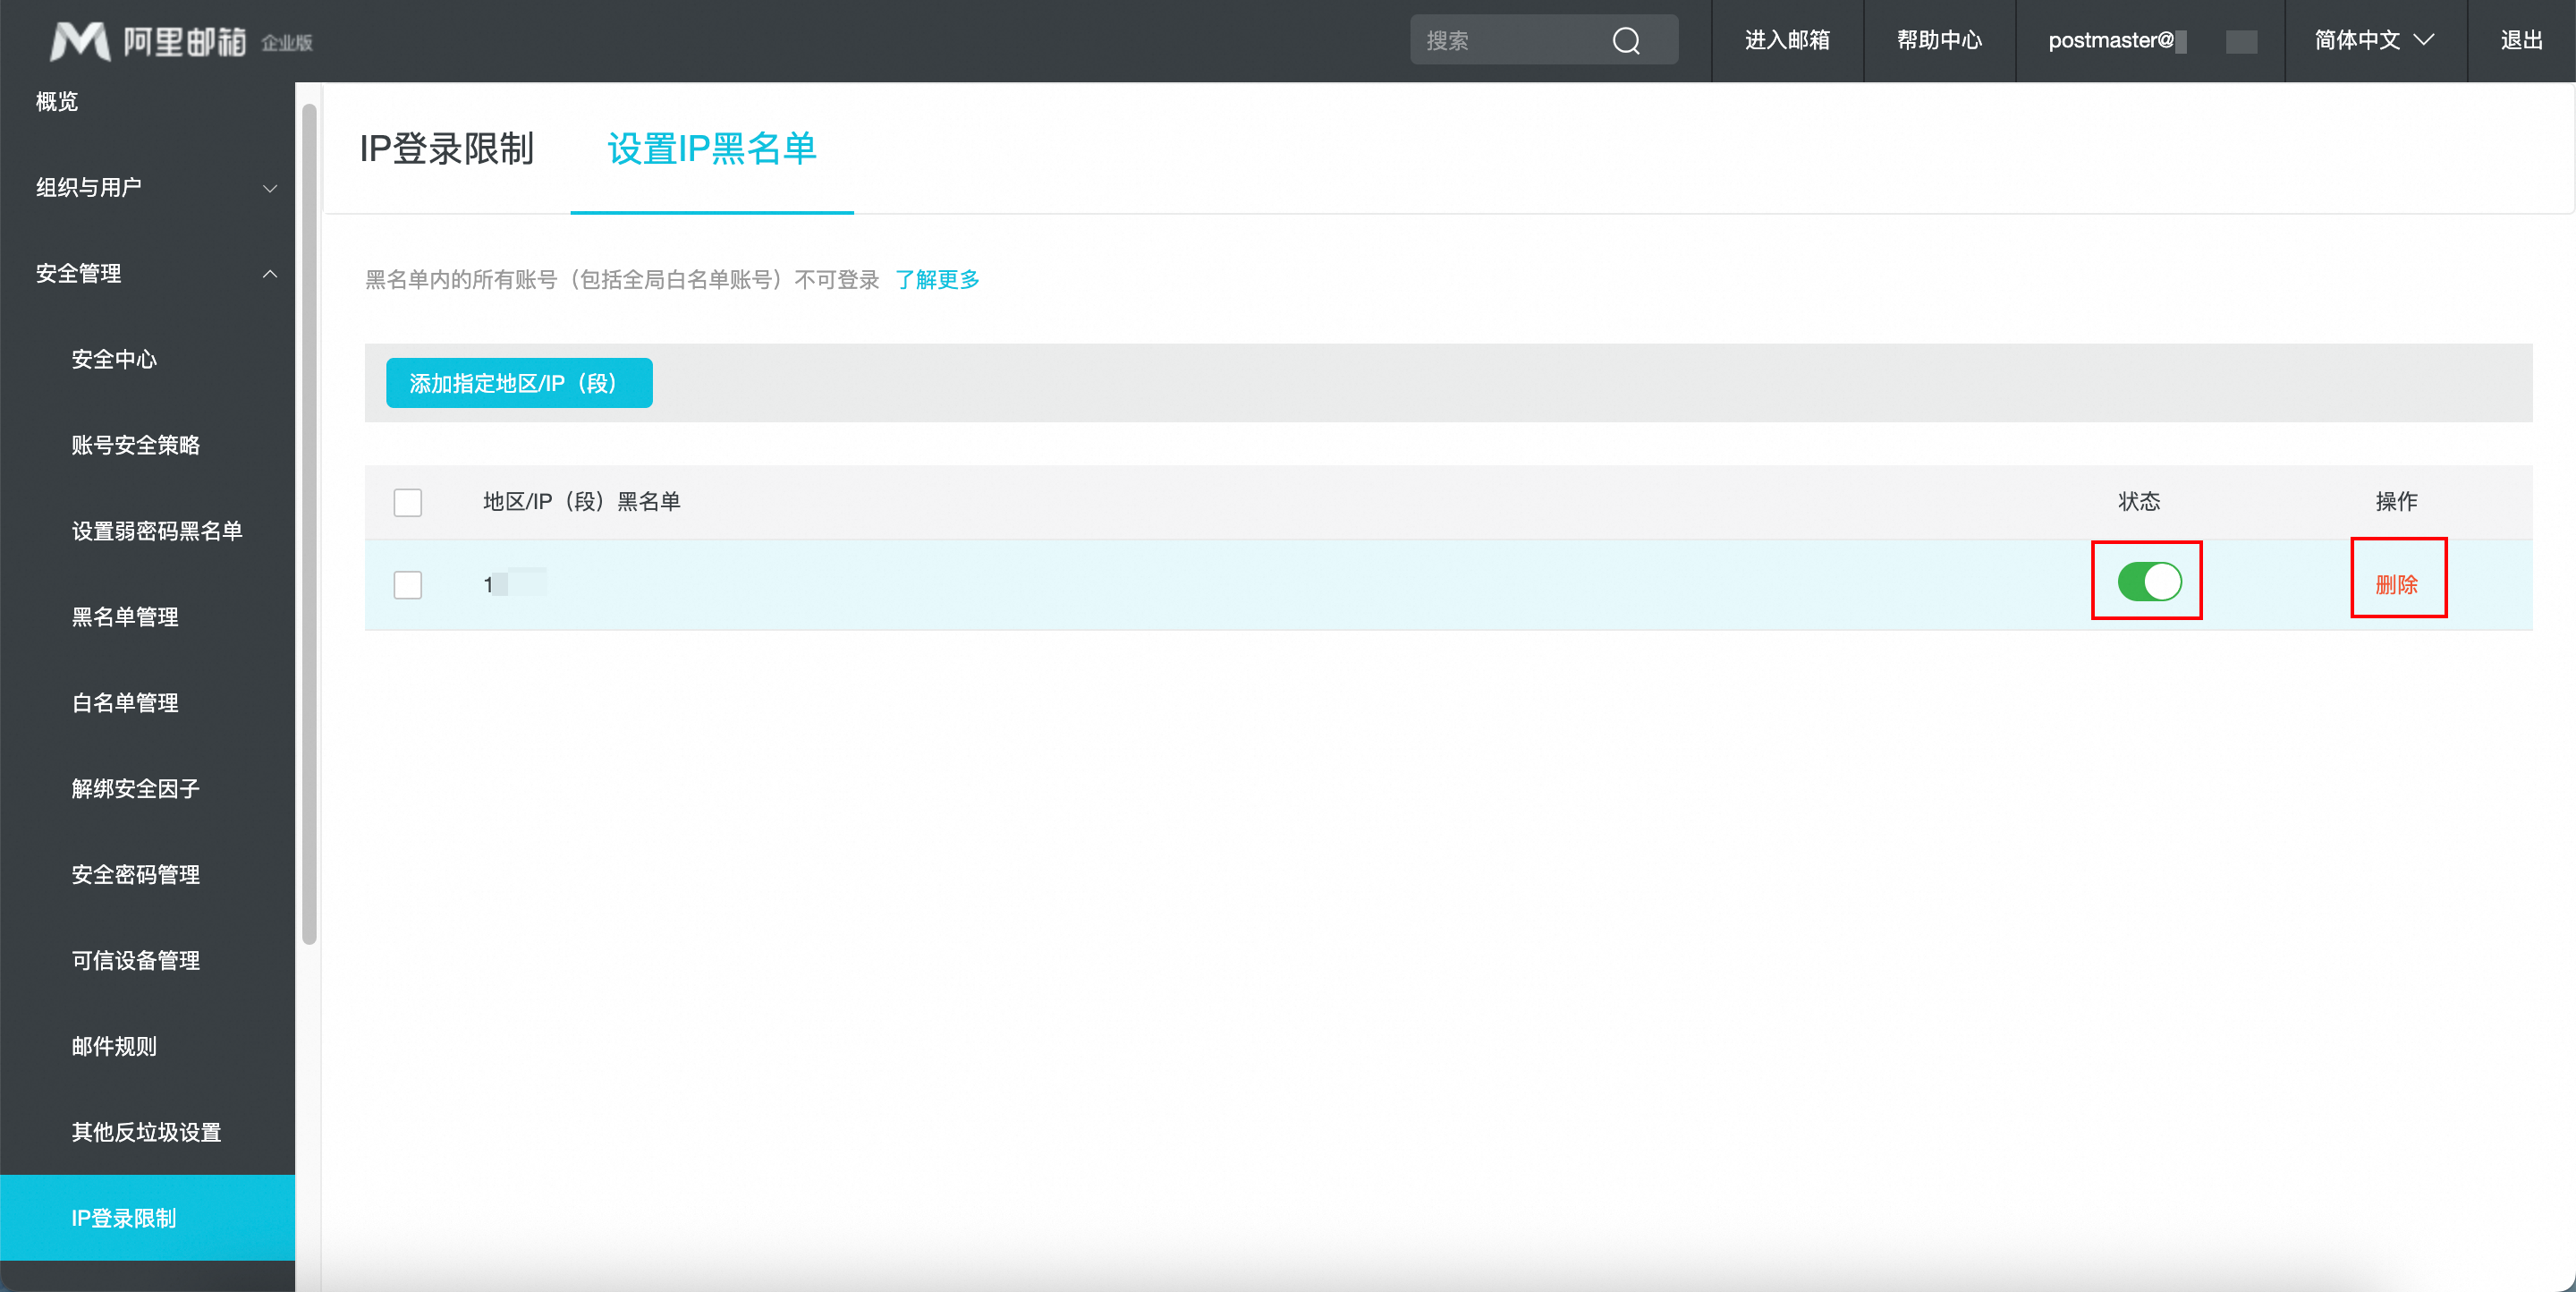Check the first blacklist row checkbox
Image resolution: width=2576 pixels, height=1292 pixels.
(407, 585)
